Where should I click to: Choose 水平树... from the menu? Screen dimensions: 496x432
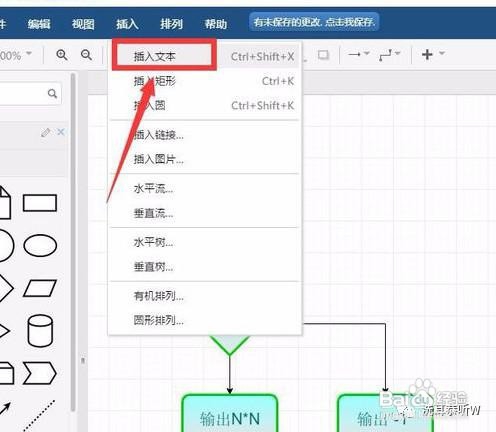(x=205, y=242)
